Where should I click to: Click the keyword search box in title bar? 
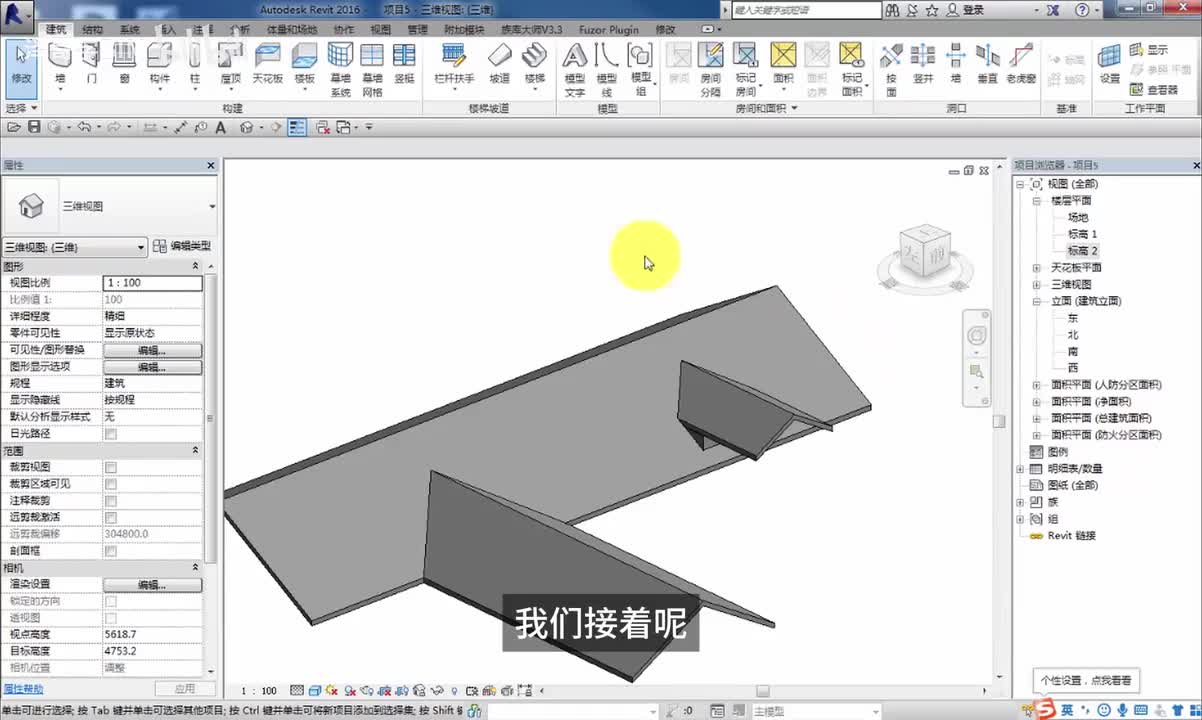pyautogui.click(x=806, y=9)
